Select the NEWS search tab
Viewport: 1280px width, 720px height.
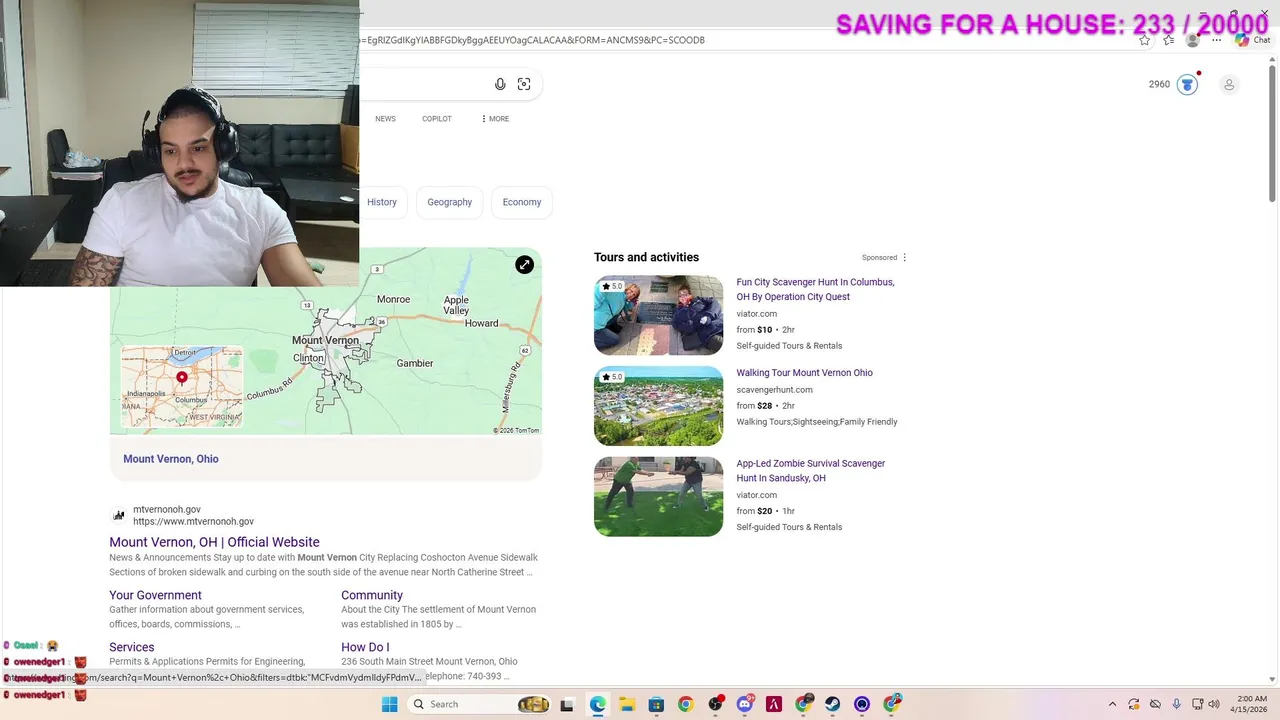point(385,119)
